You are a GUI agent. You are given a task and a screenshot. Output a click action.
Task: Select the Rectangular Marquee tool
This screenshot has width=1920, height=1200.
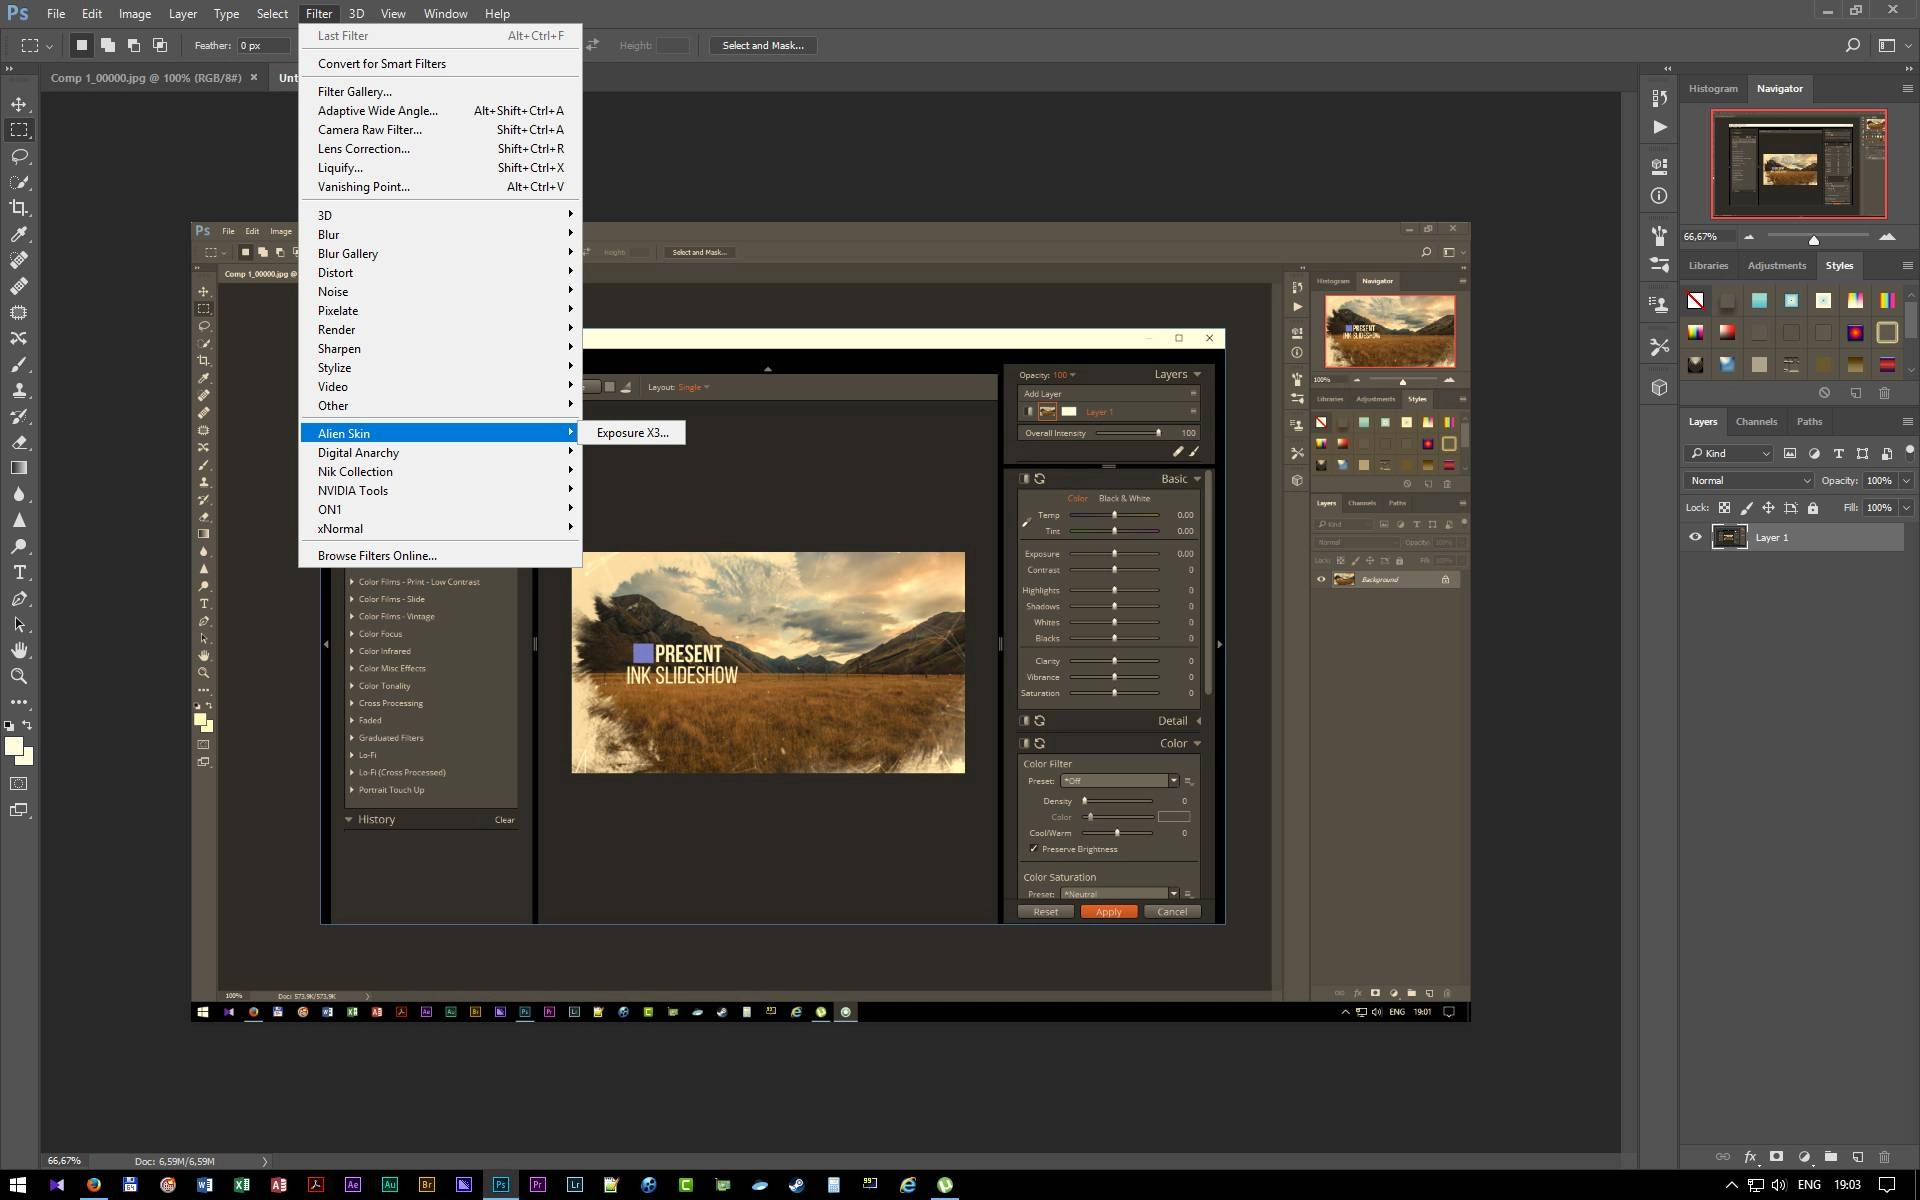pos(19,130)
